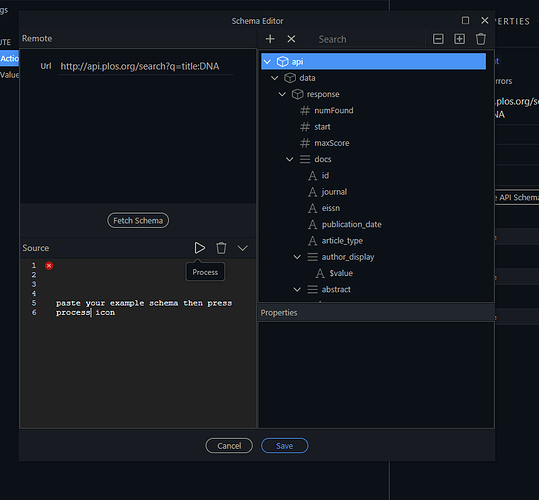Collapse the author_display array chevron
Viewport: 539px width, 500px height.
point(297,257)
